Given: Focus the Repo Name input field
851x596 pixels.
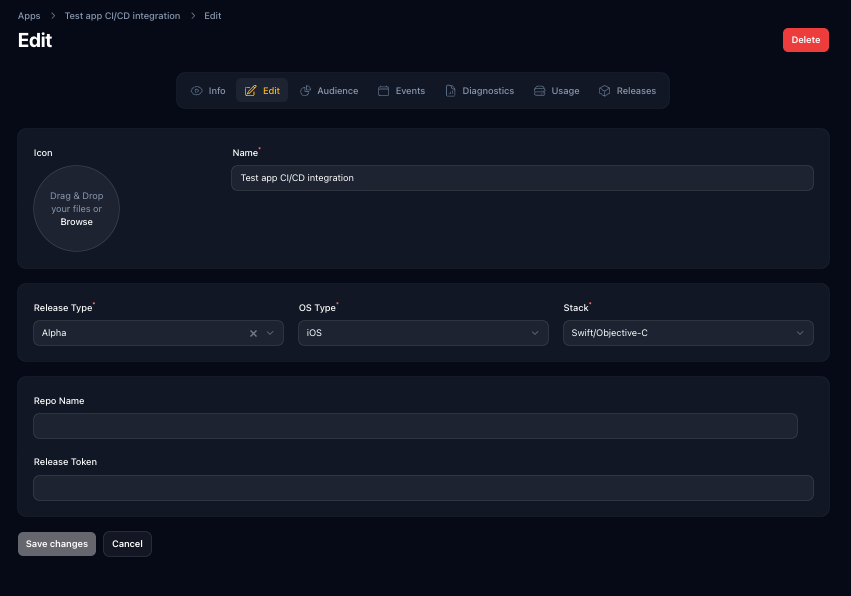Looking at the screenshot, I should coord(415,426).
